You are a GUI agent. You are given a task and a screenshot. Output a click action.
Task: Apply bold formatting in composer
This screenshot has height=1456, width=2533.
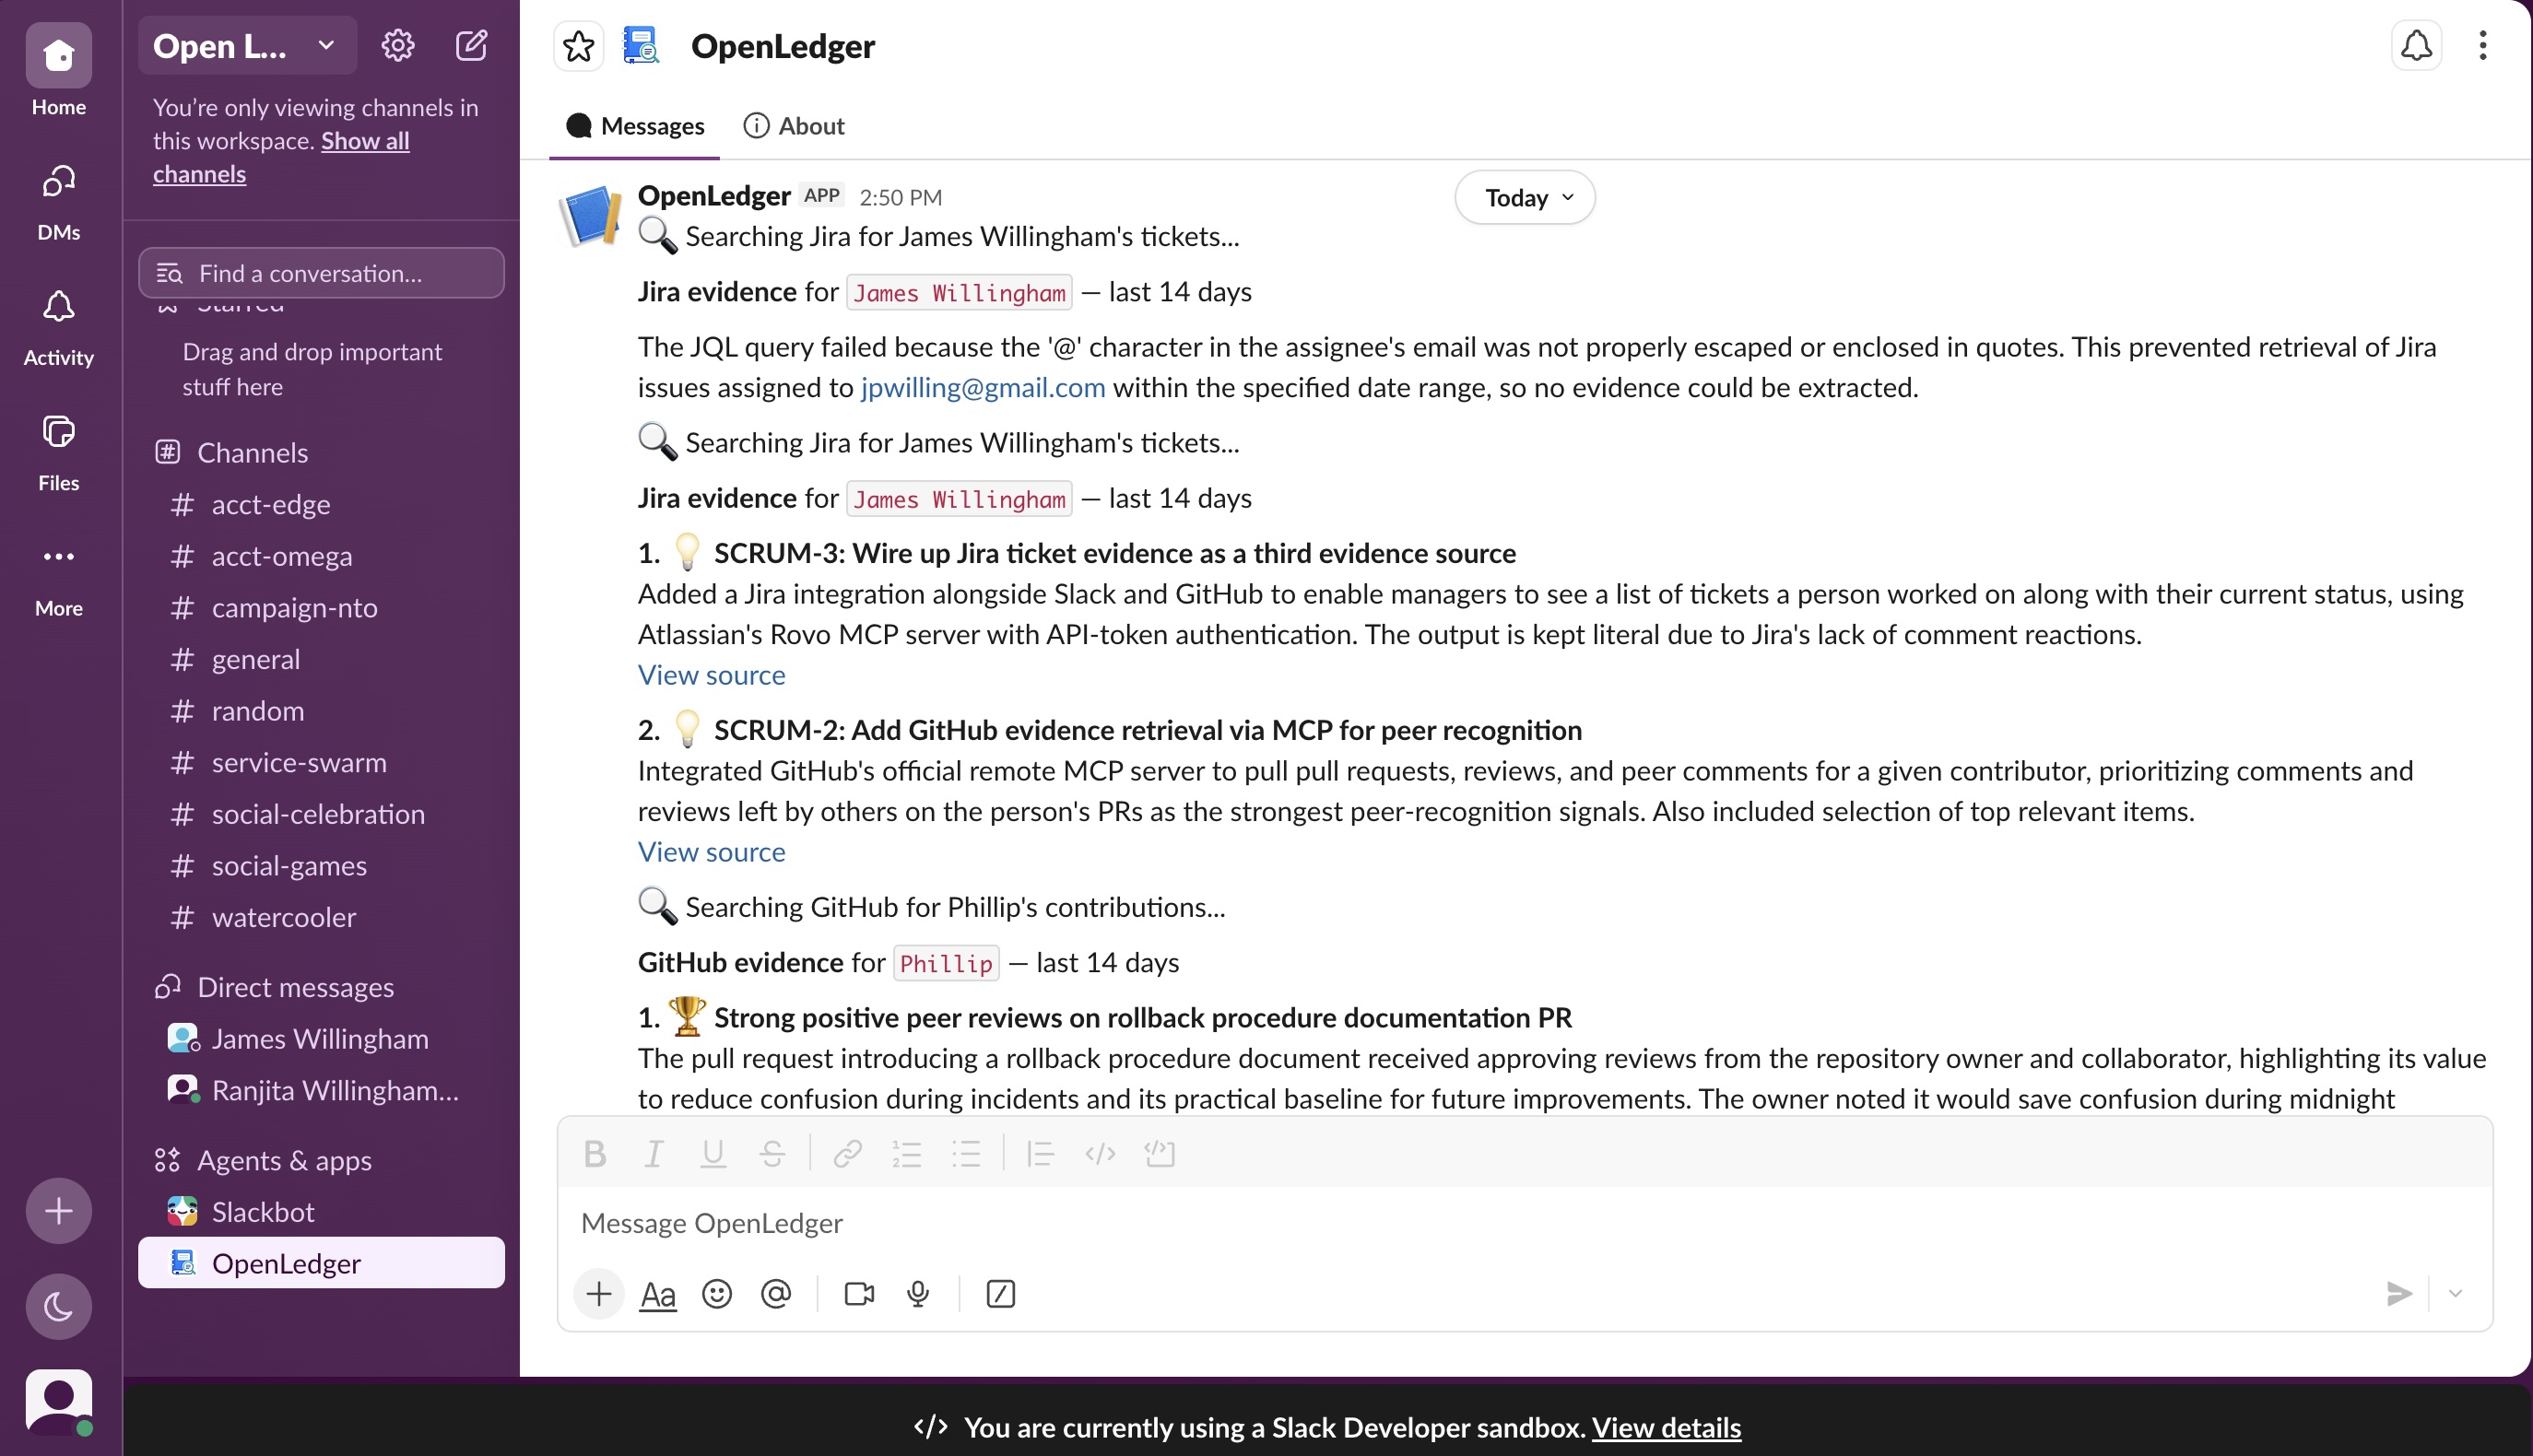(x=595, y=1153)
